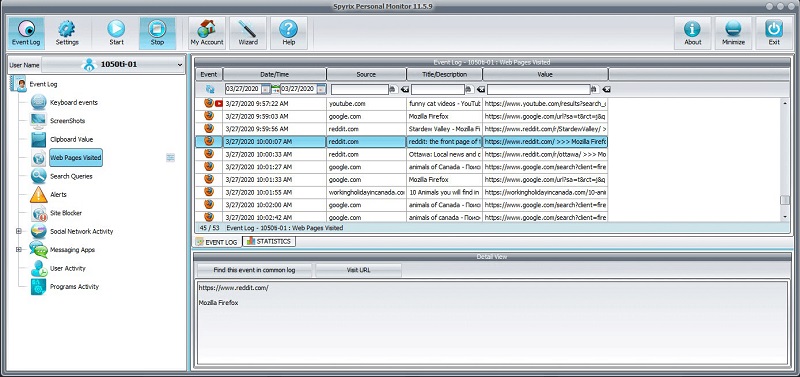800x377 pixels.
Task: Sort by the Event column header
Action: pos(208,74)
